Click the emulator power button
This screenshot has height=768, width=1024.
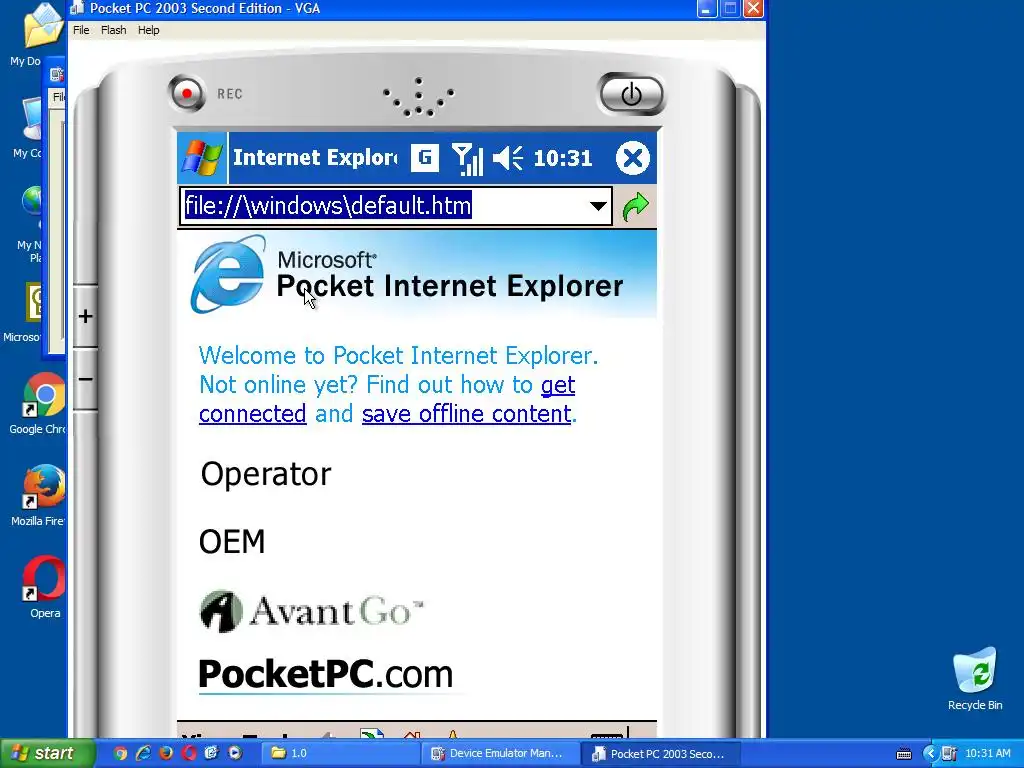(631, 94)
